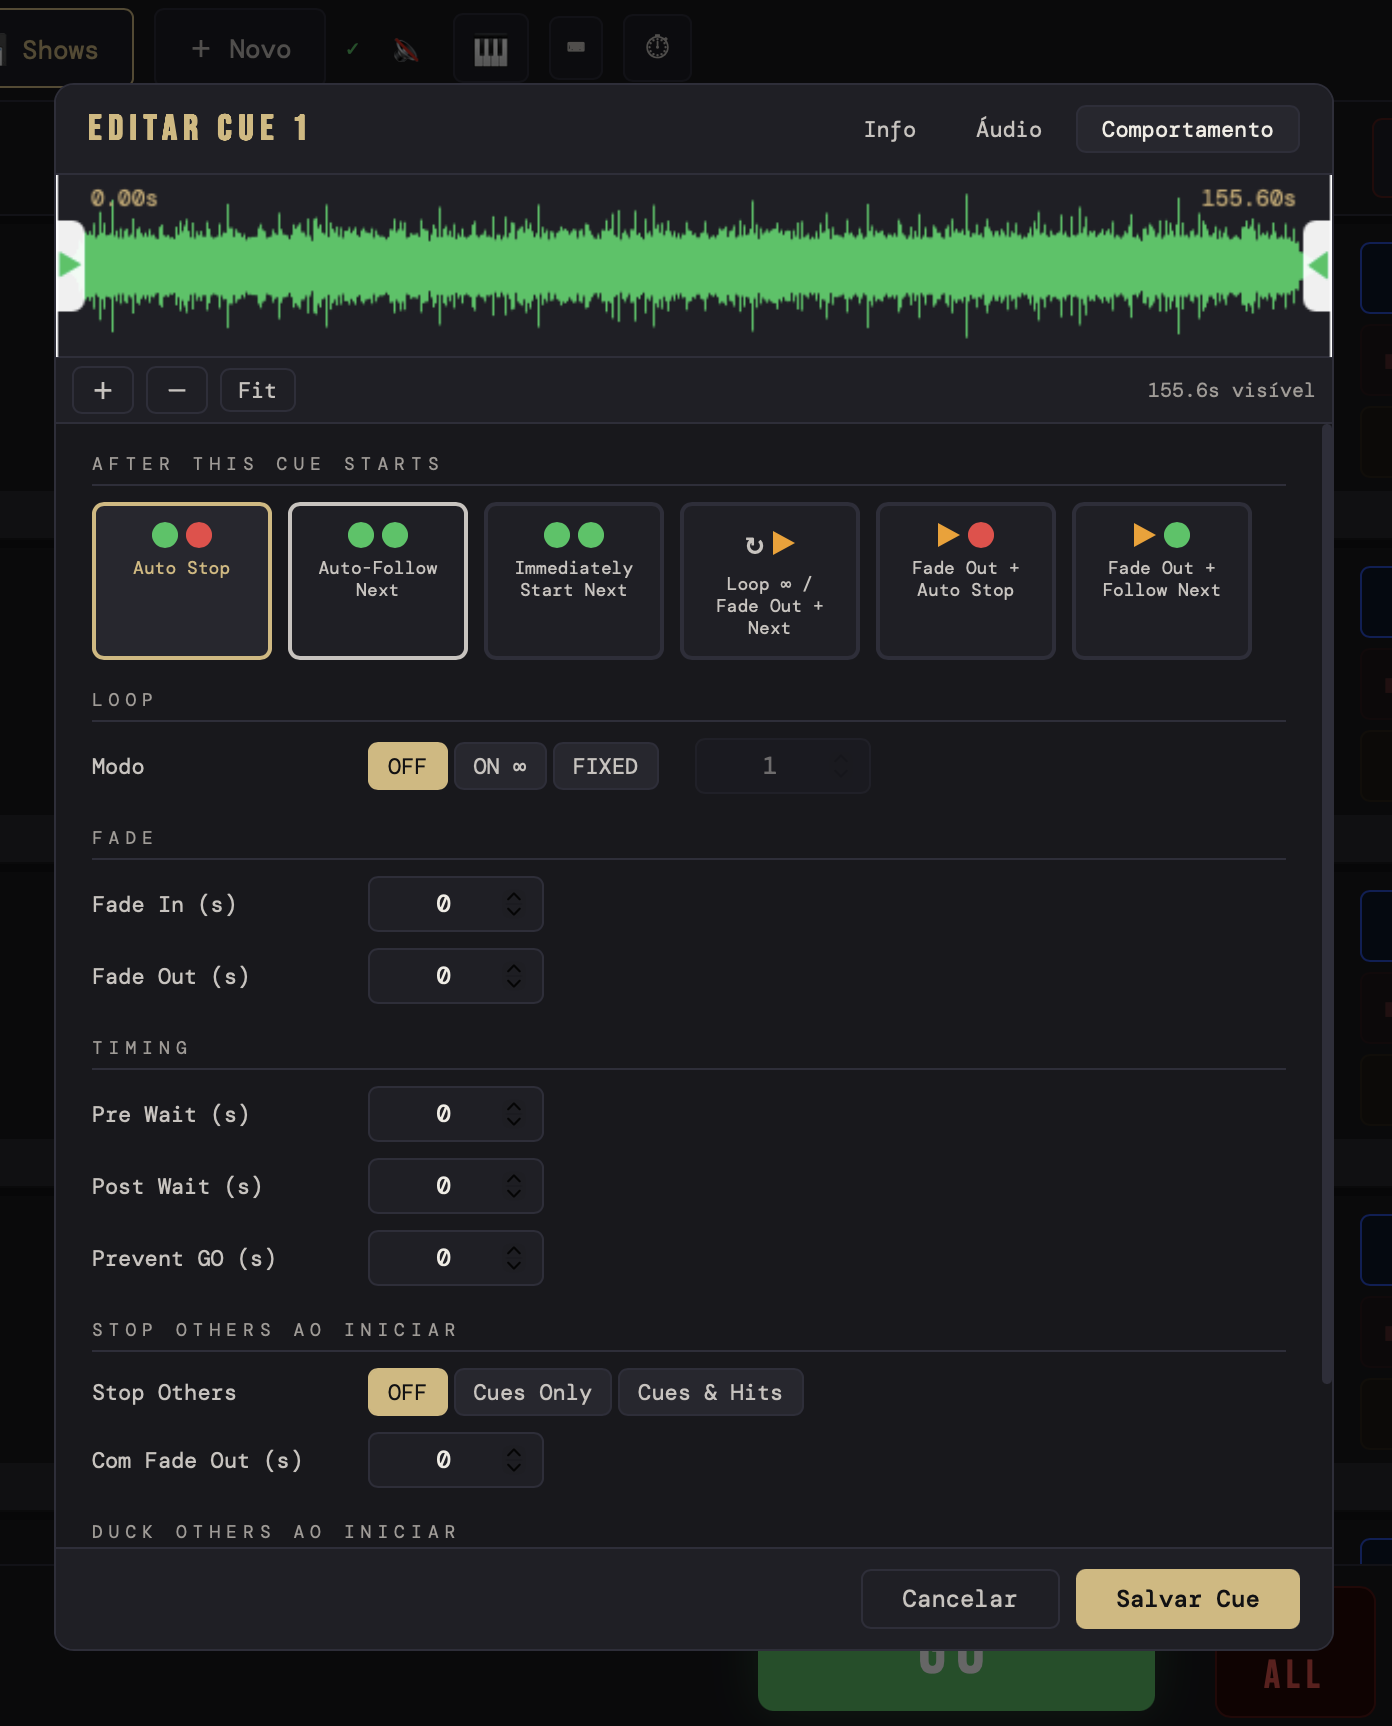Screen dimensions: 1392x1726
Task: Choose Loop ∞ / Fade Out + Next card
Action: pyautogui.click(x=770, y=581)
